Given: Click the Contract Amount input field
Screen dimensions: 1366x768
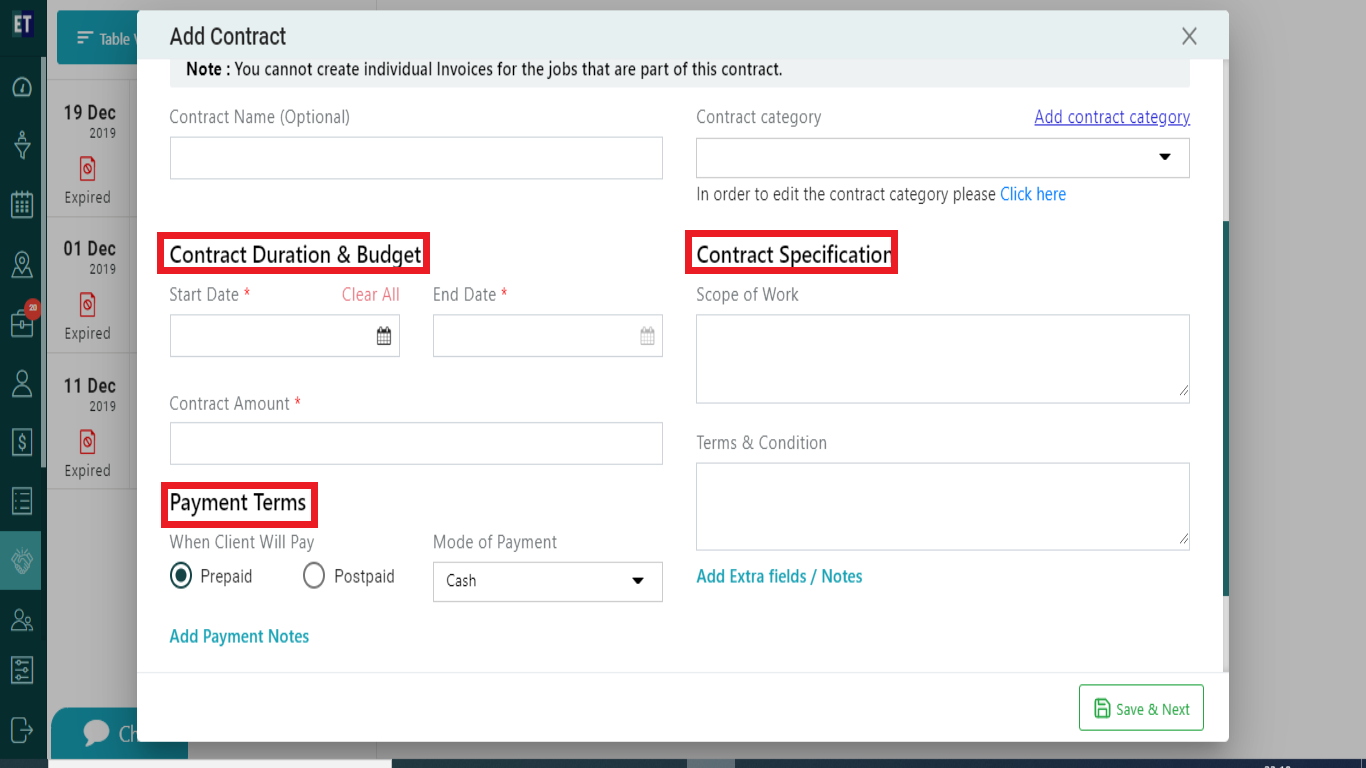Looking at the screenshot, I should point(416,444).
